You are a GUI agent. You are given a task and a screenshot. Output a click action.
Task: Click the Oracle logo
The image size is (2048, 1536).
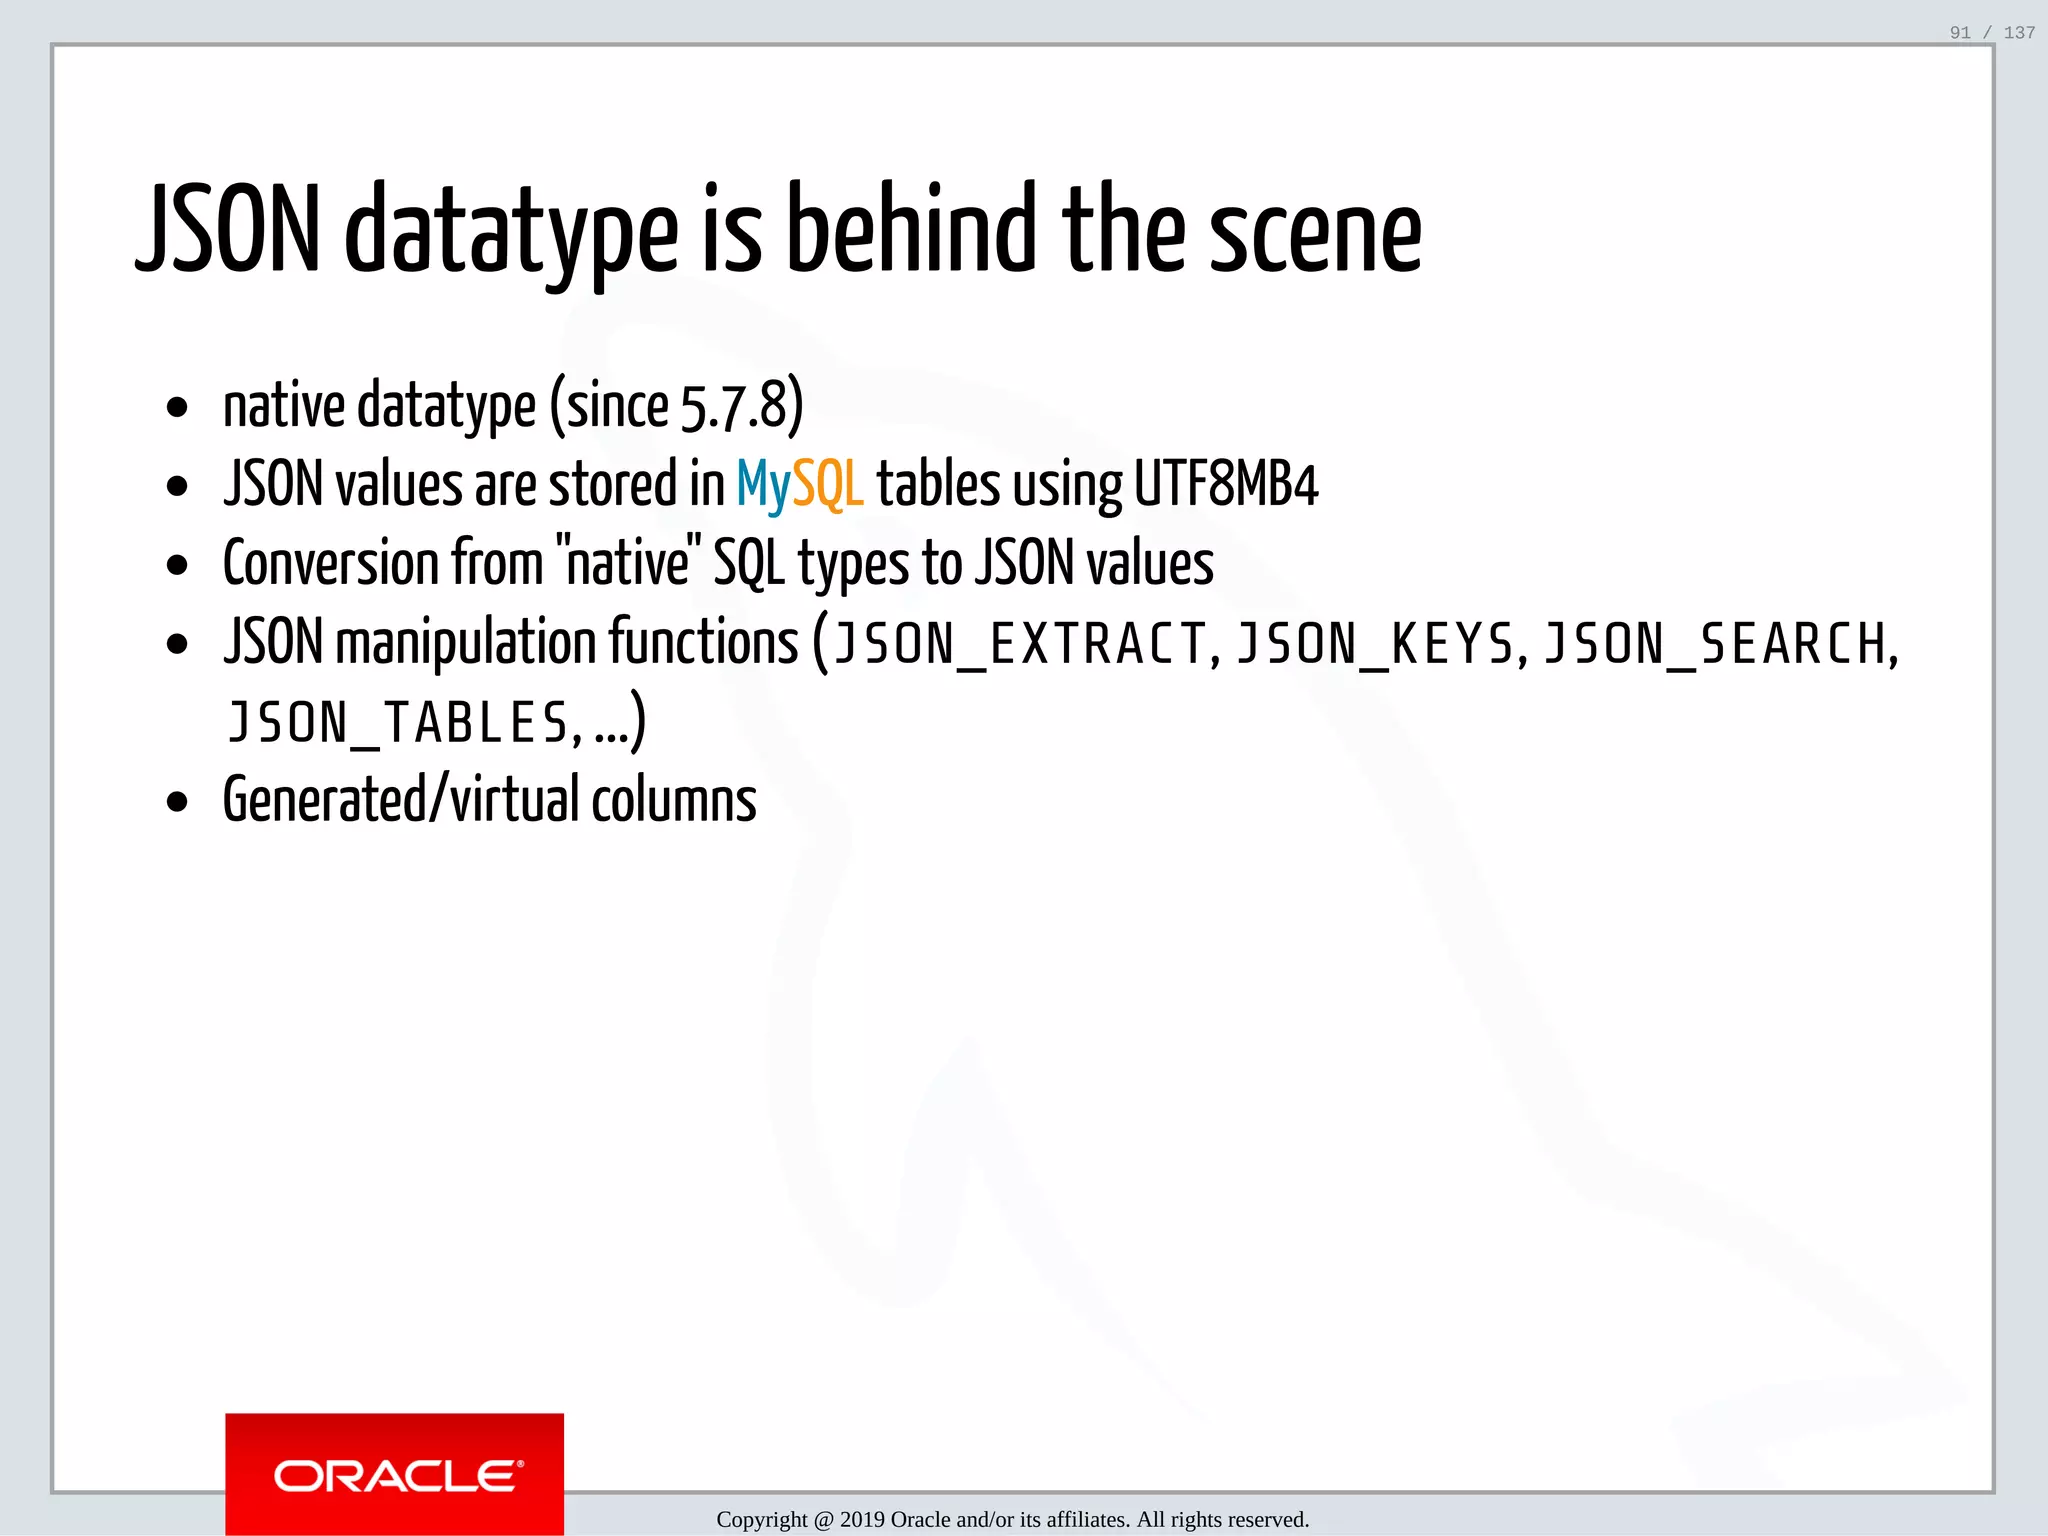pyautogui.click(x=394, y=1474)
